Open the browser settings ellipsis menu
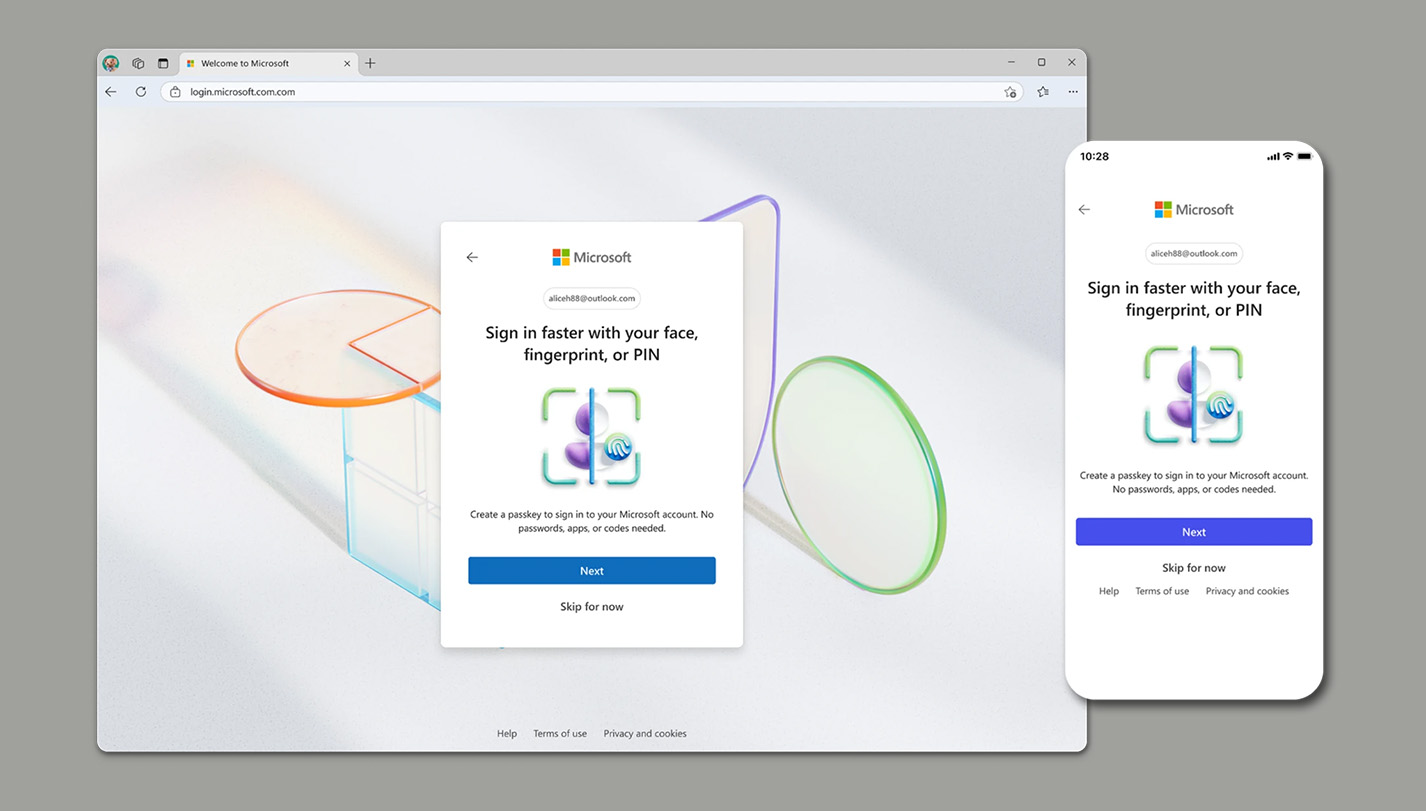 (x=1073, y=91)
